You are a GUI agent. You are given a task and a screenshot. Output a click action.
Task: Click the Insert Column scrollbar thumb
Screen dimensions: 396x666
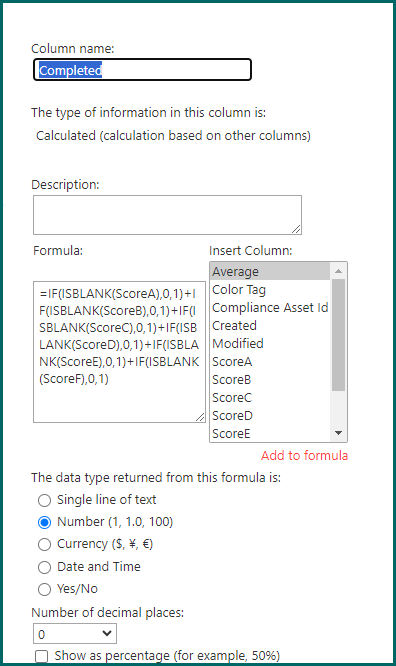pos(338,335)
